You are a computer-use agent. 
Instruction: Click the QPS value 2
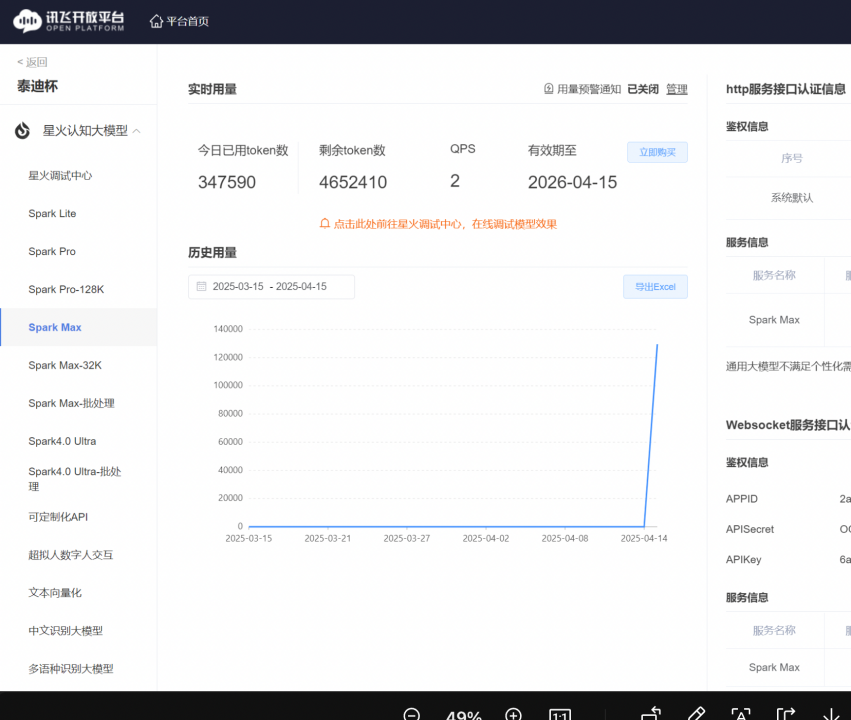point(455,181)
